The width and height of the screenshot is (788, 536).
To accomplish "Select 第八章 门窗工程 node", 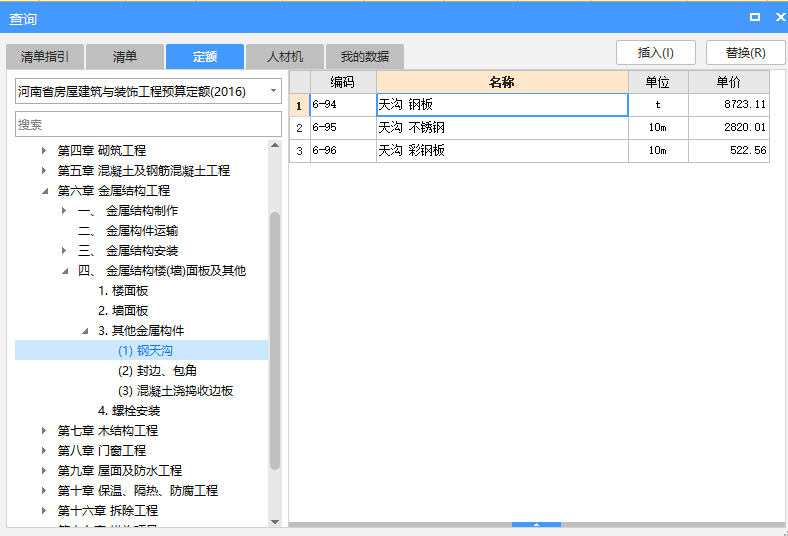I will [x=102, y=451].
